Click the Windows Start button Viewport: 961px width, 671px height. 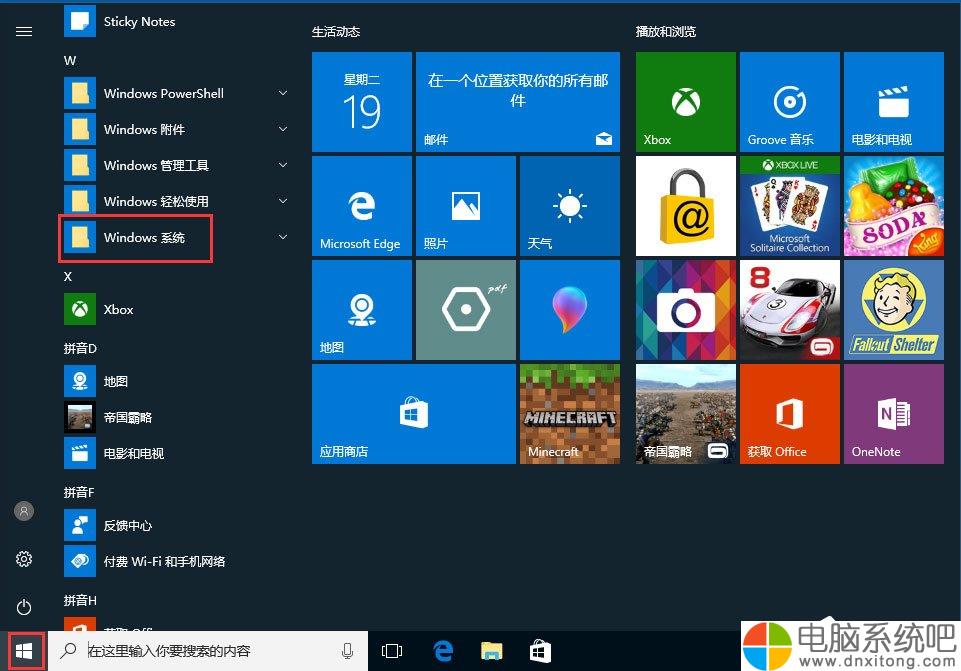coord(24,651)
